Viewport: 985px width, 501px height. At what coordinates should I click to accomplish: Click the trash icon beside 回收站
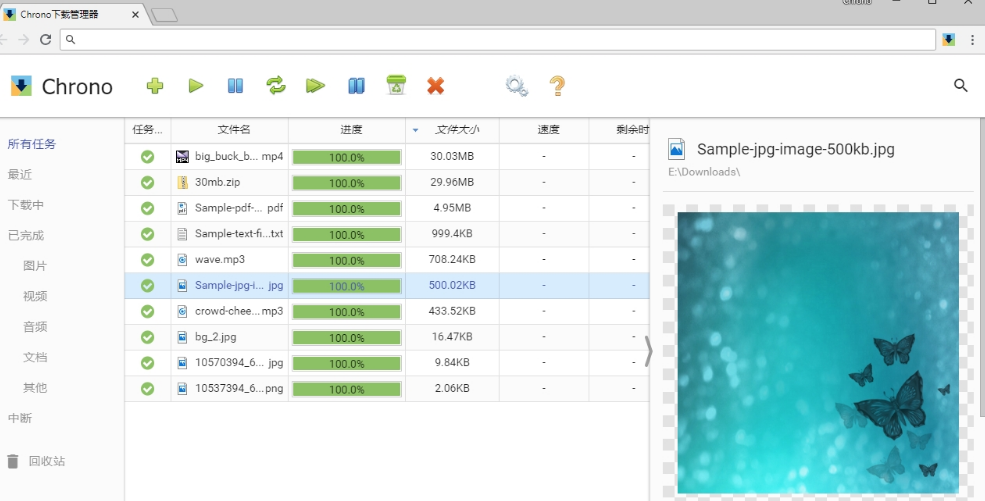(x=13, y=461)
